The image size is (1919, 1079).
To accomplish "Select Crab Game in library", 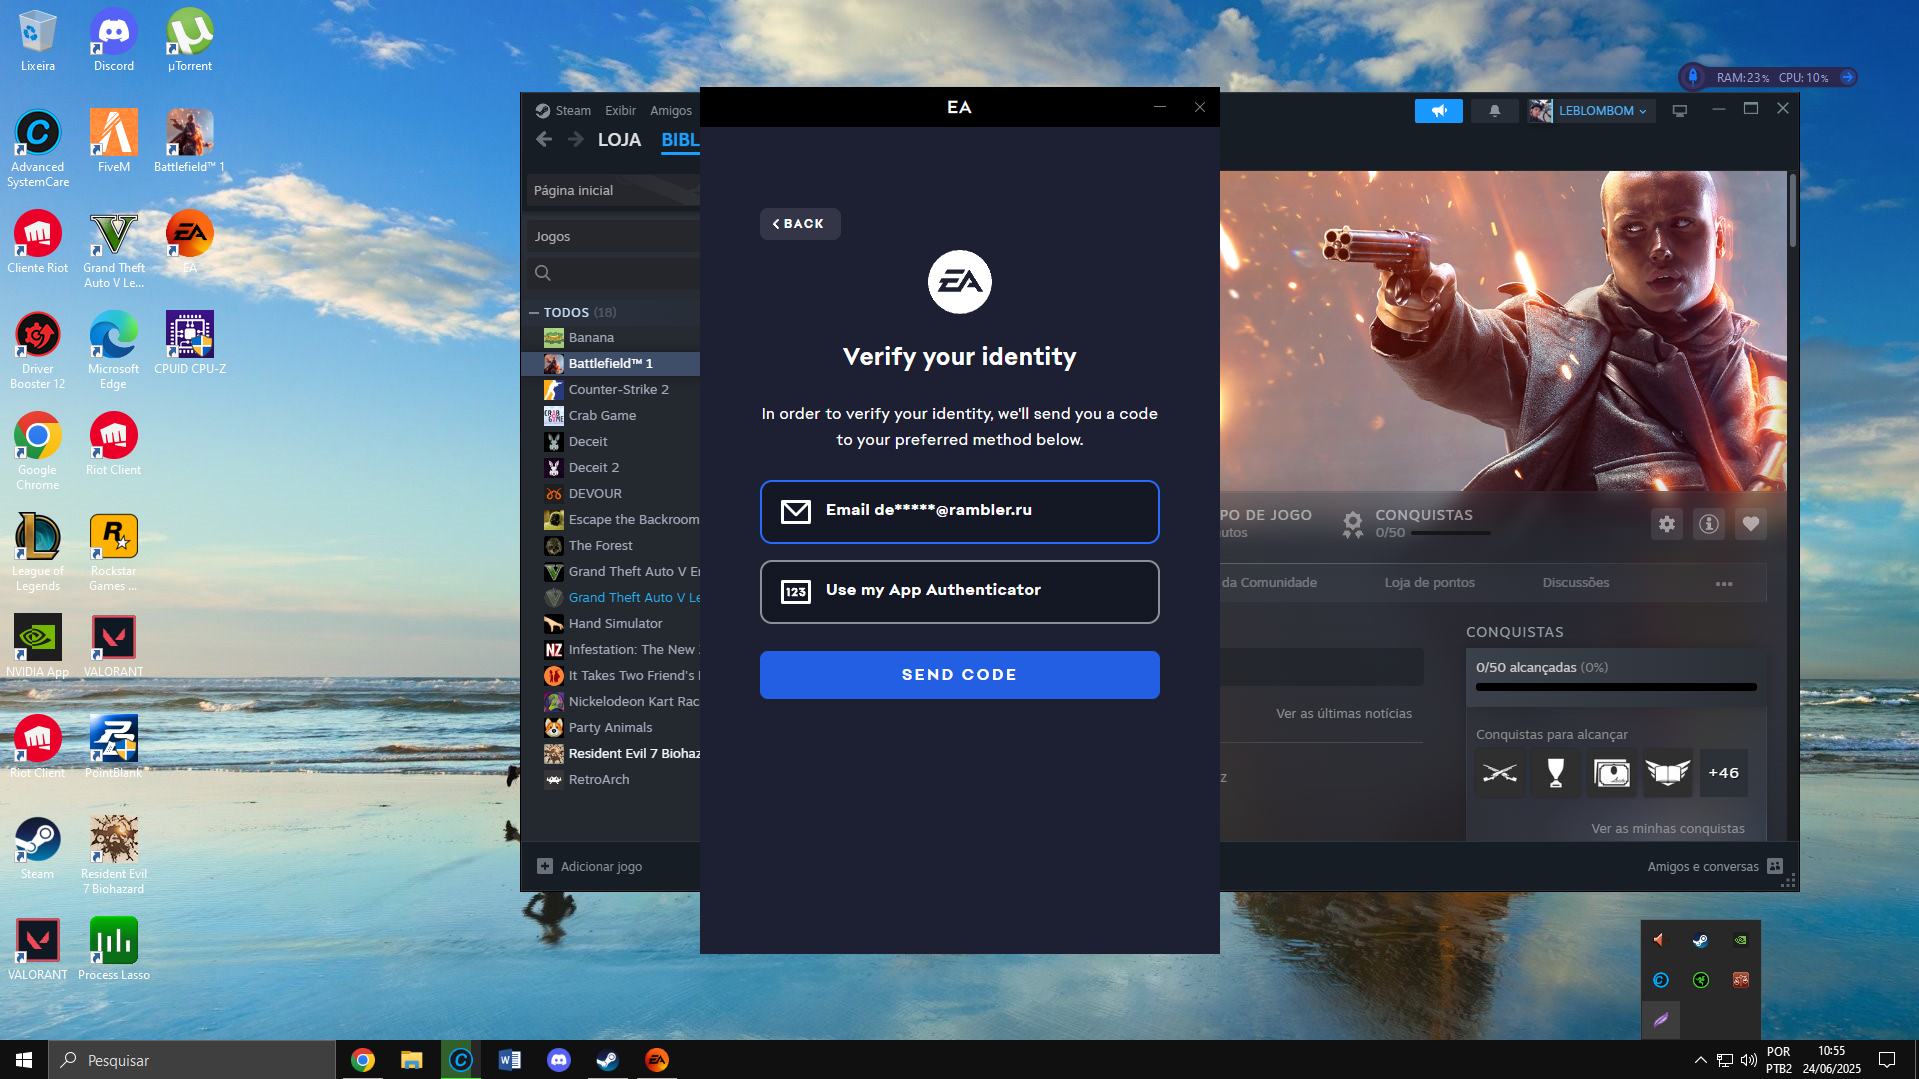I will click(x=611, y=416).
